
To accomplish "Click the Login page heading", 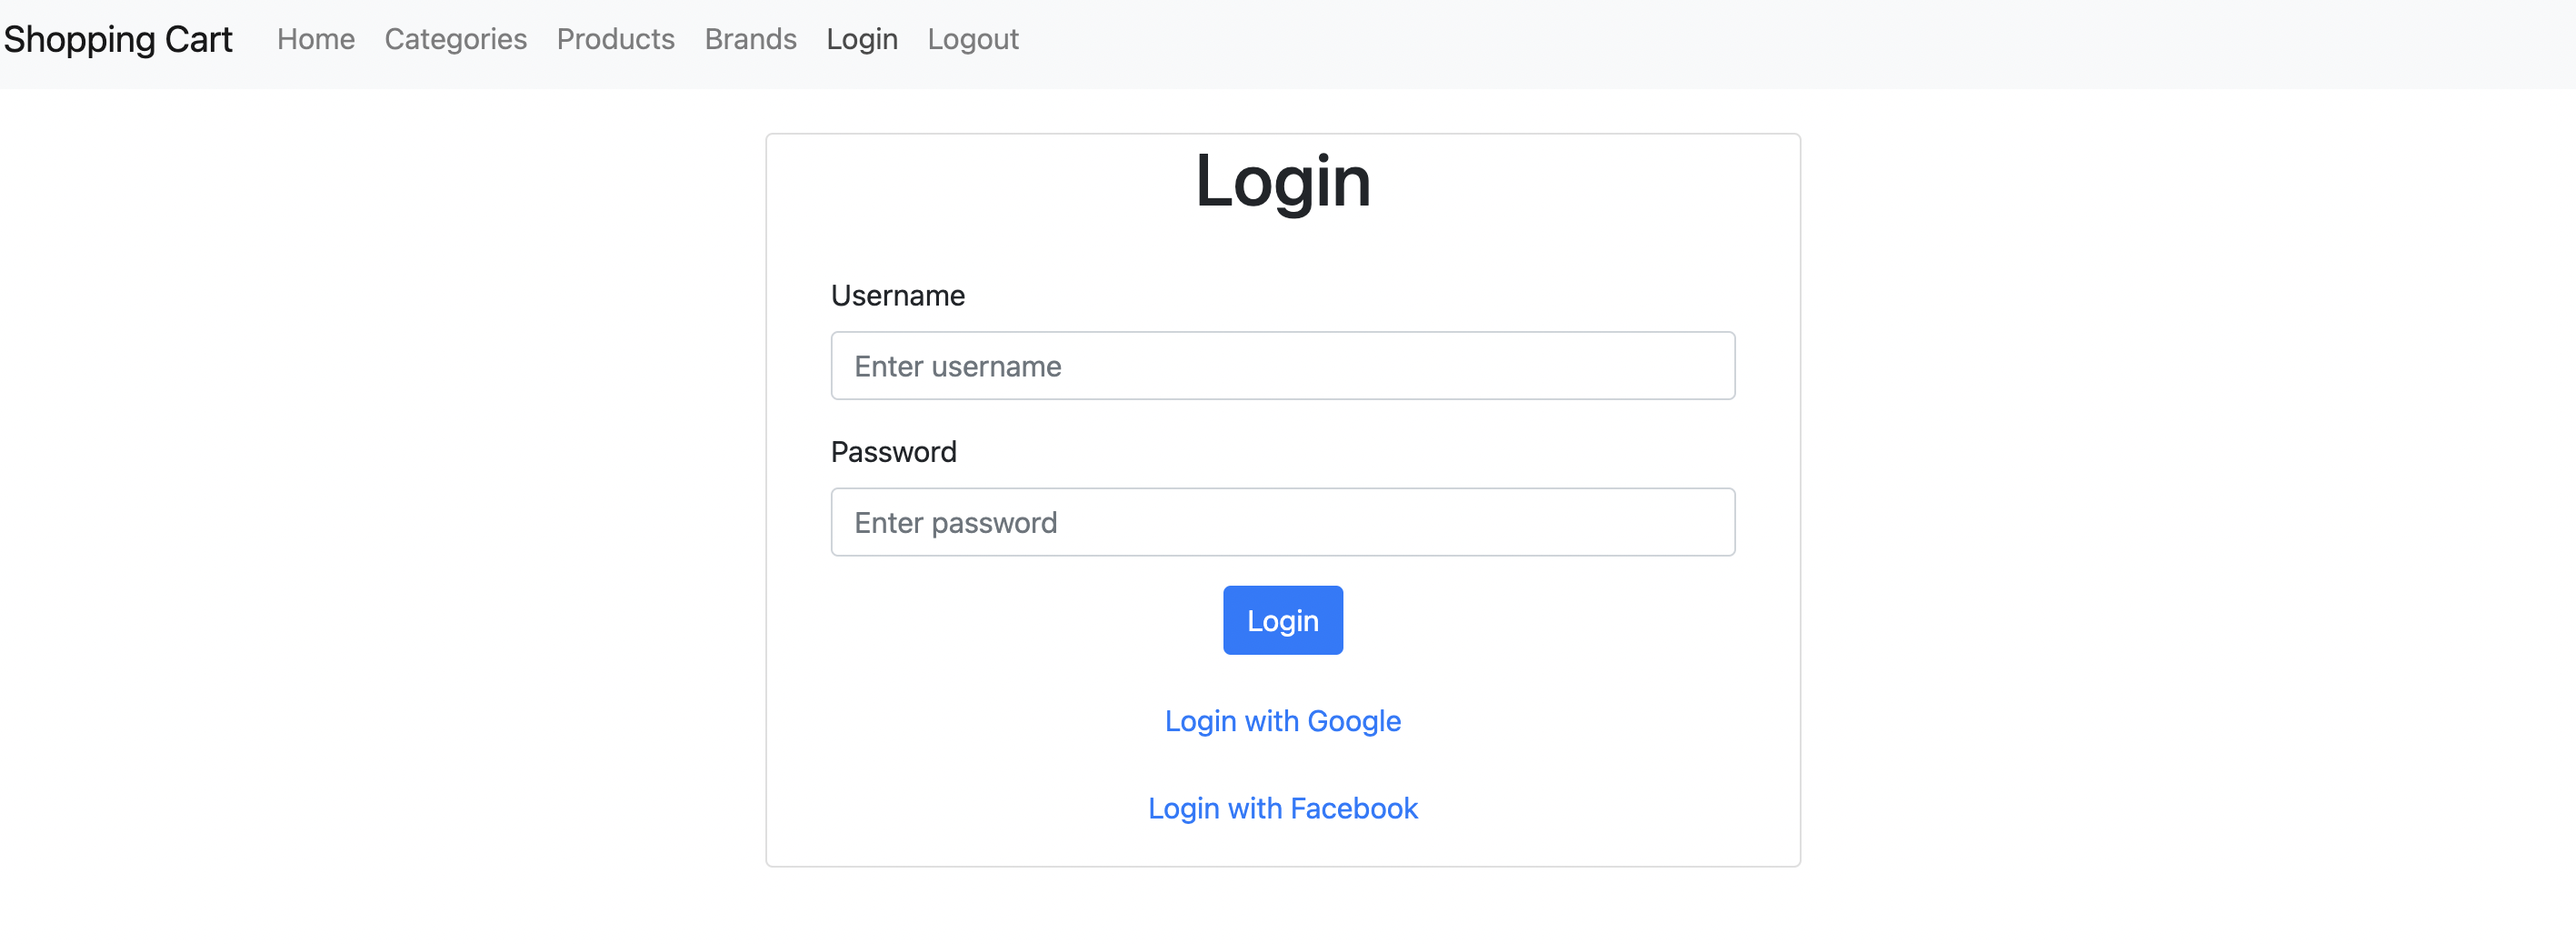I will tap(1283, 182).
